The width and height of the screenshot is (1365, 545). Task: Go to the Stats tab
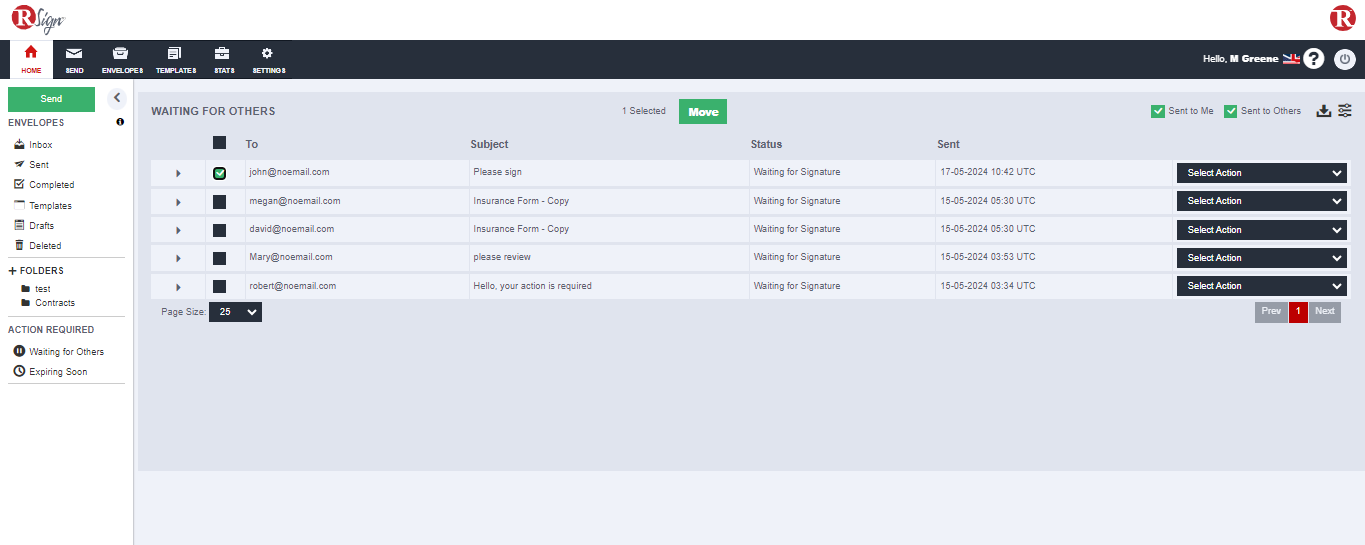223,60
